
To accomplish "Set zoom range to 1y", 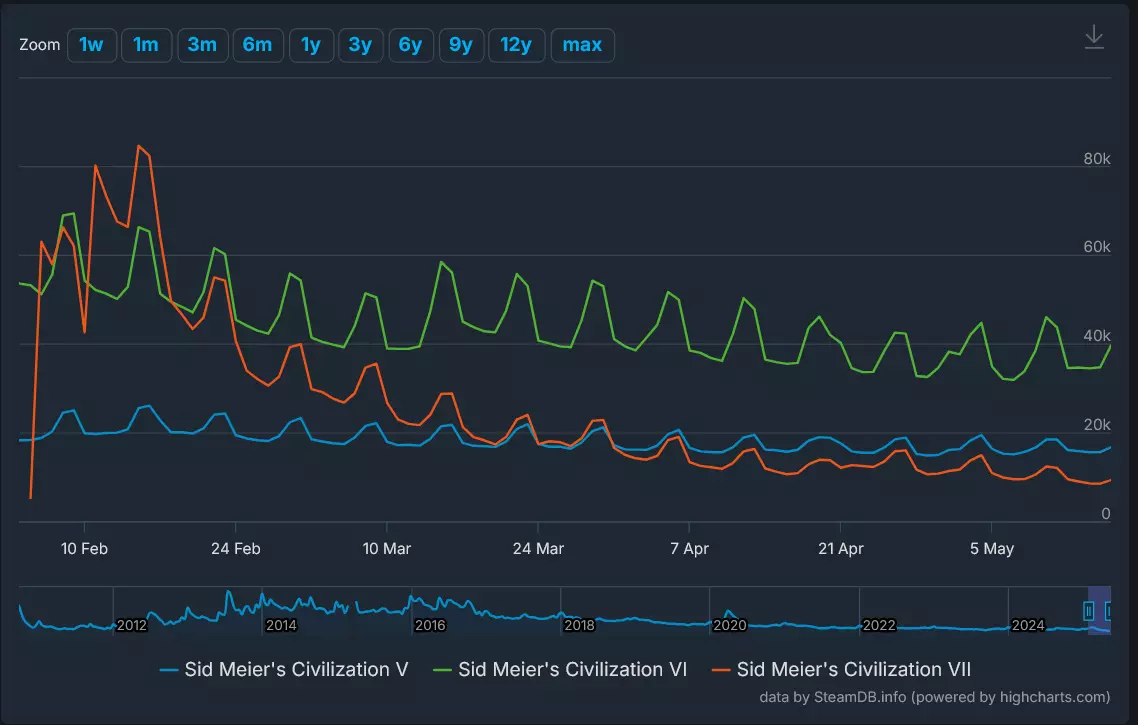I will click(x=311, y=45).
